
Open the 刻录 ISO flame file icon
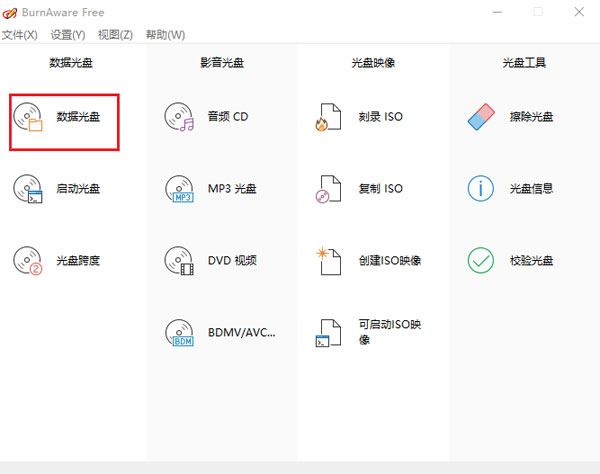click(328, 117)
